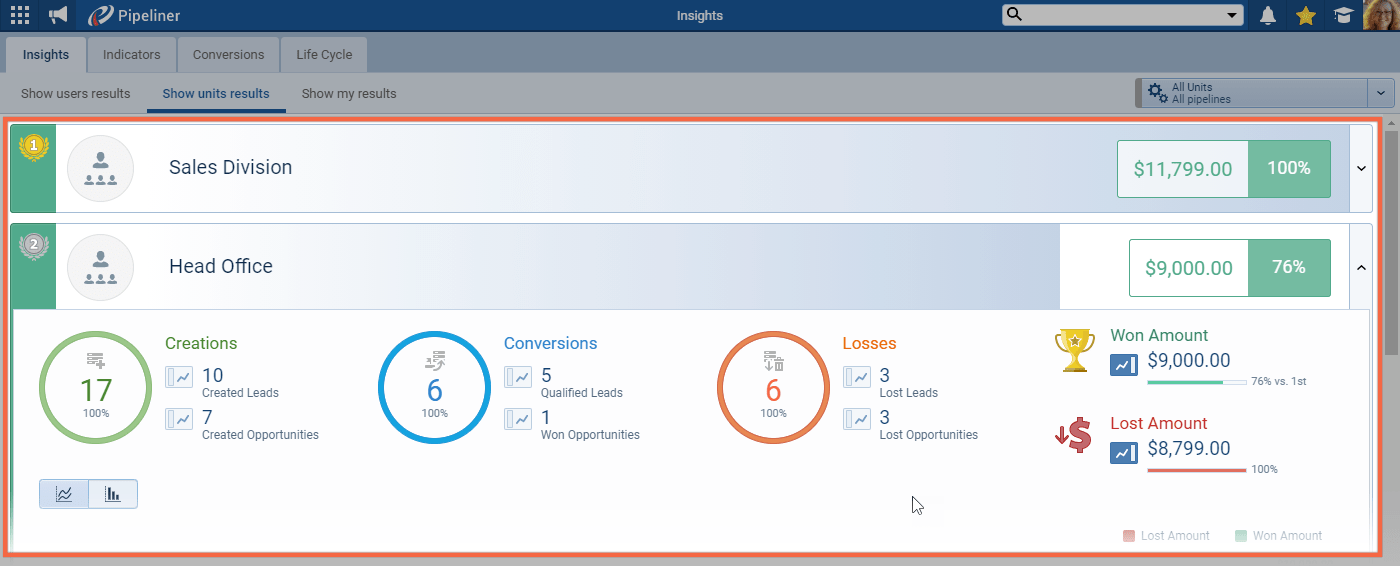
Task: Collapse the Head Office row
Action: click(x=1361, y=267)
